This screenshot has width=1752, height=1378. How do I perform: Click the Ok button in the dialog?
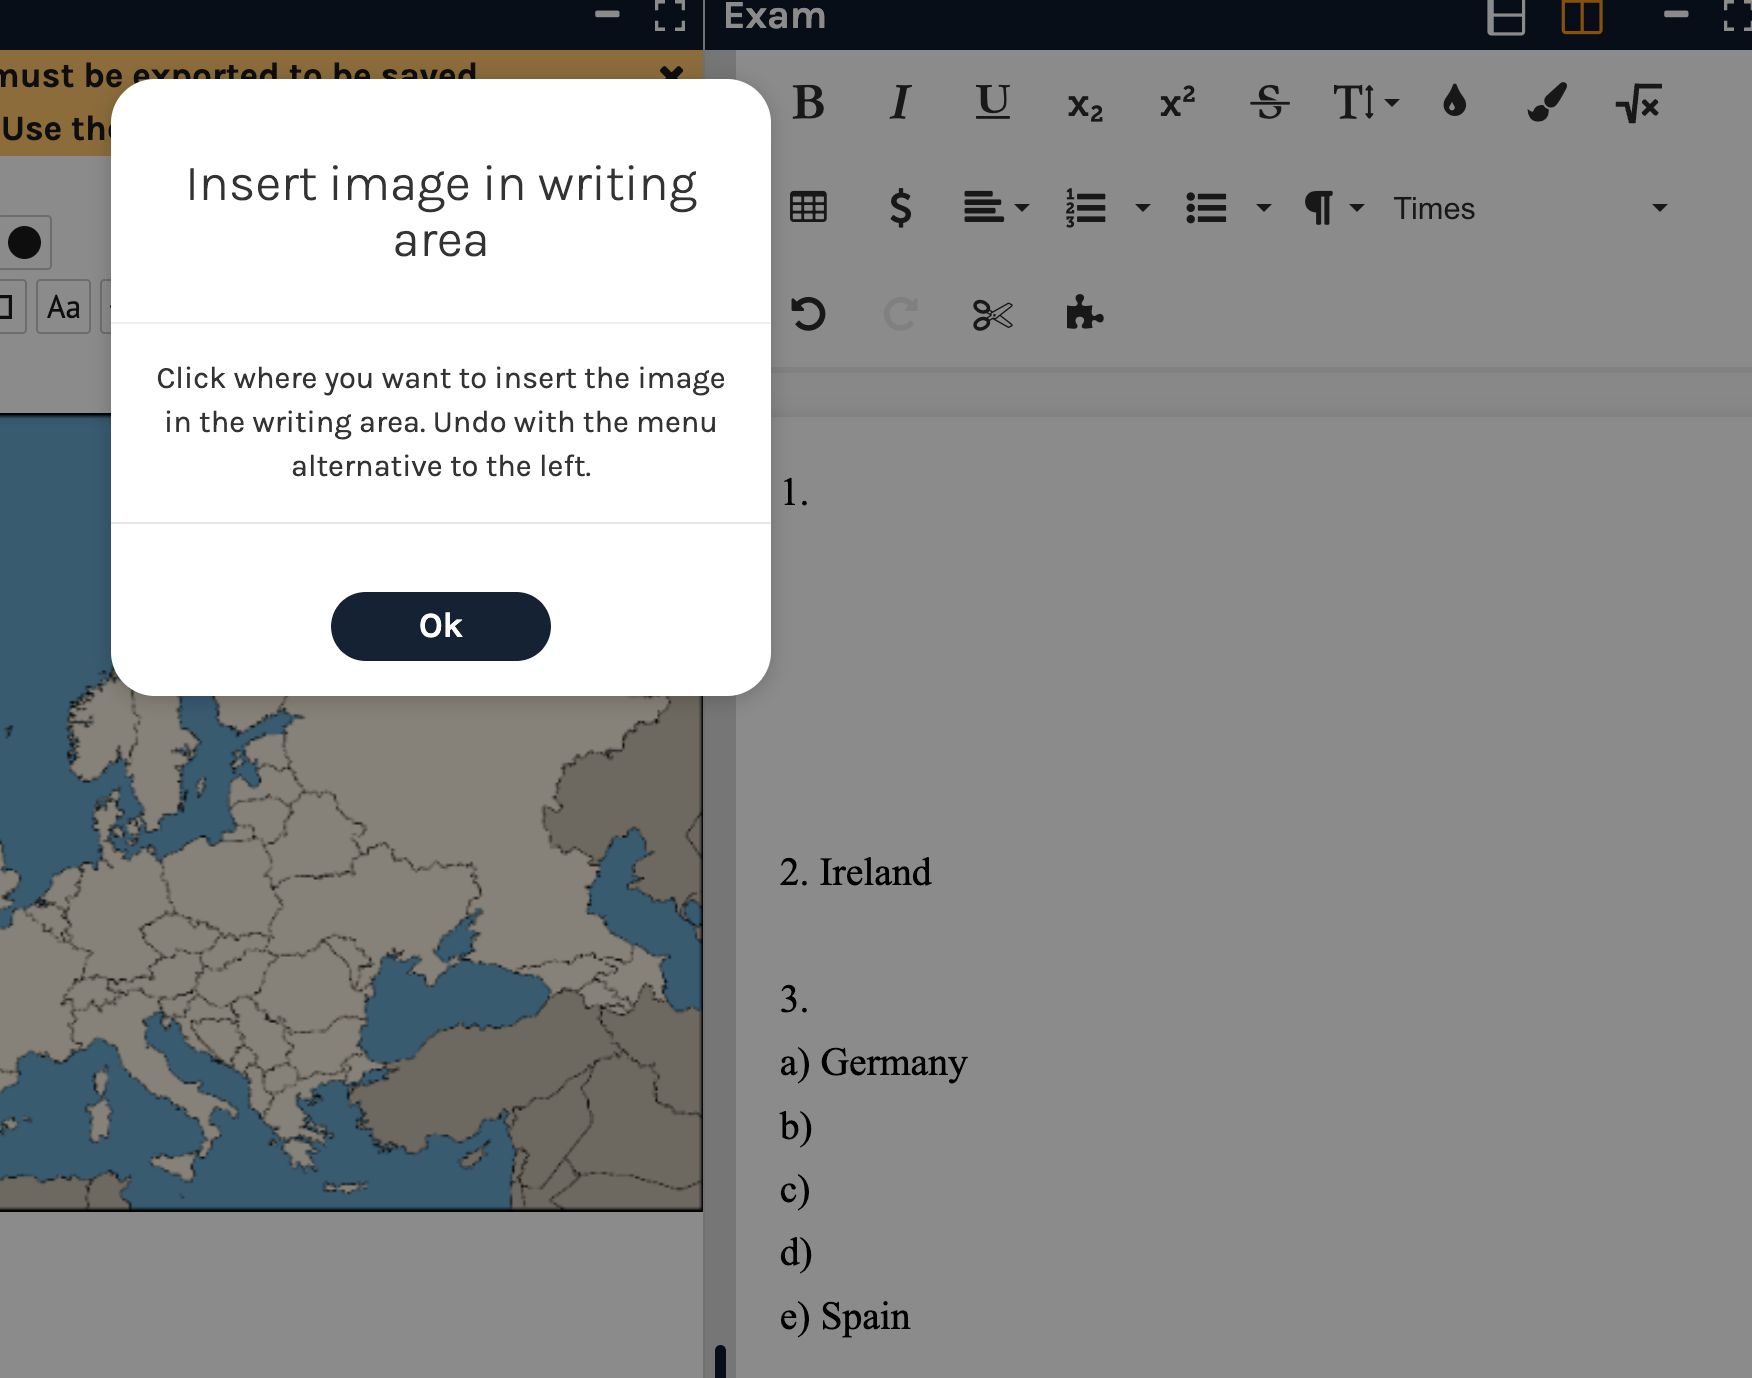(x=440, y=626)
